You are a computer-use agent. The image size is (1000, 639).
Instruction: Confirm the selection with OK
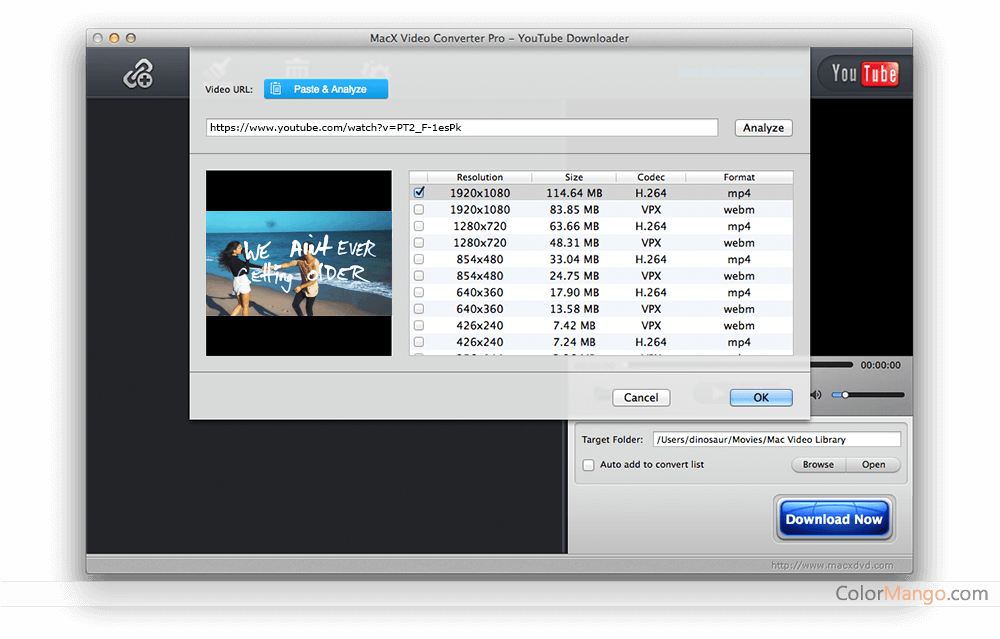click(x=761, y=397)
